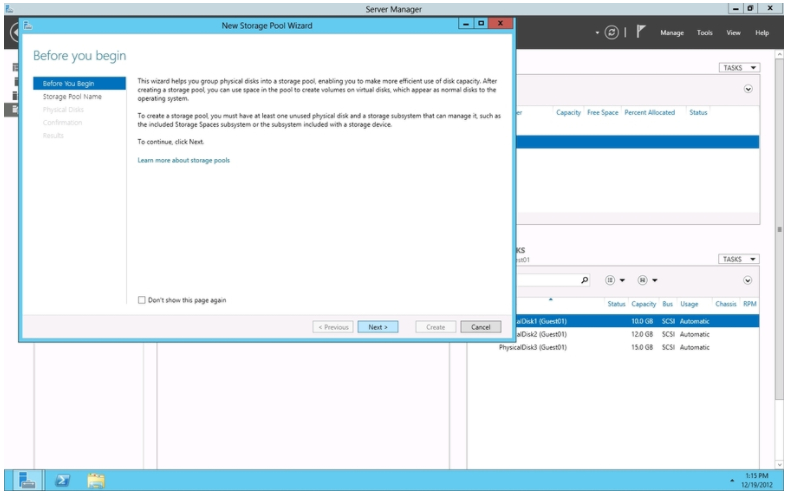Sort physical disks by the Chassis column
This screenshot has height=496, width=787.
(x=726, y=304)
